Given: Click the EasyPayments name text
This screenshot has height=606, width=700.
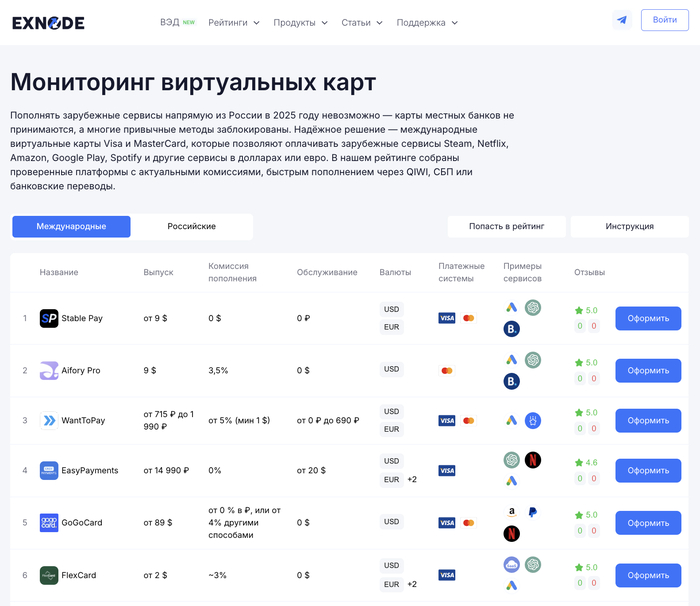Looking at the screenshot, I should pyautogui.click(x=90, y=471).
